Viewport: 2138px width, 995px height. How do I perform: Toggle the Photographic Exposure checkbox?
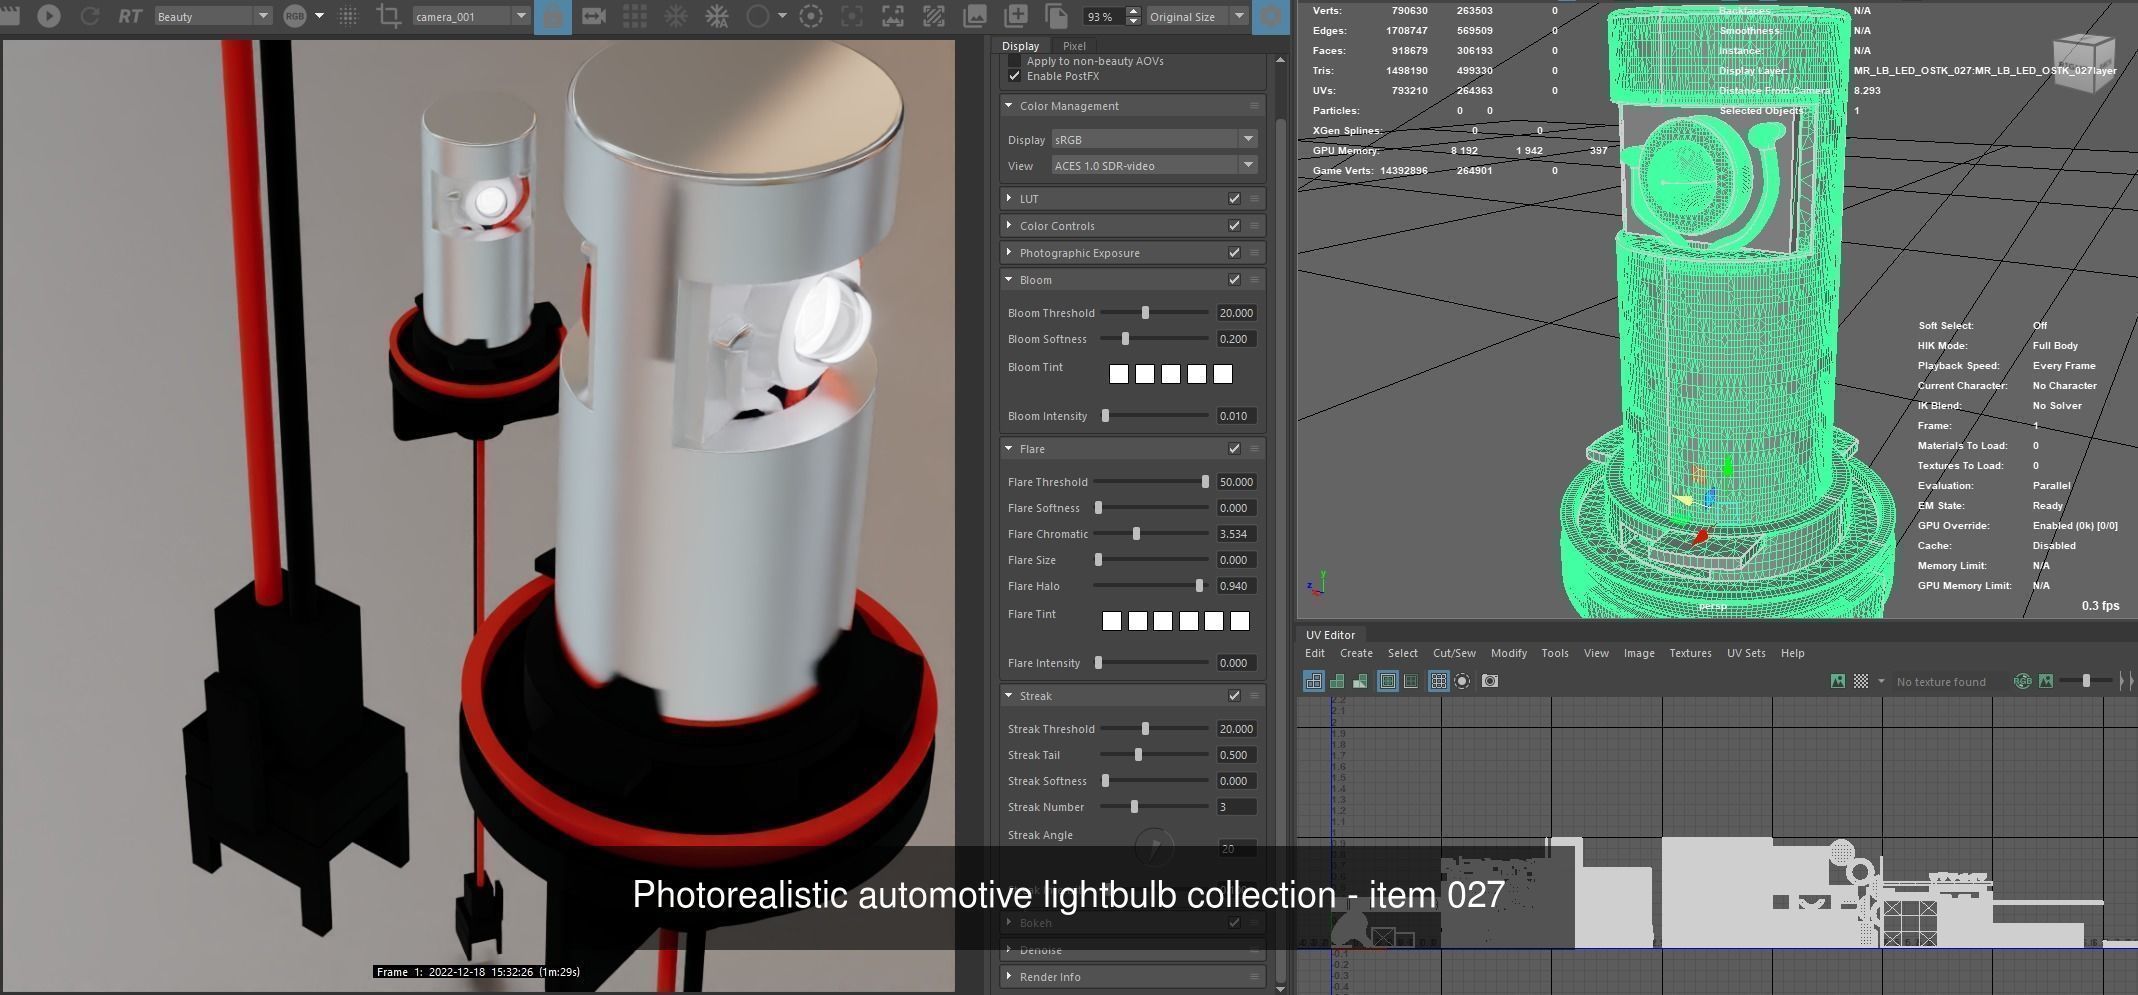click(1234, 253)
